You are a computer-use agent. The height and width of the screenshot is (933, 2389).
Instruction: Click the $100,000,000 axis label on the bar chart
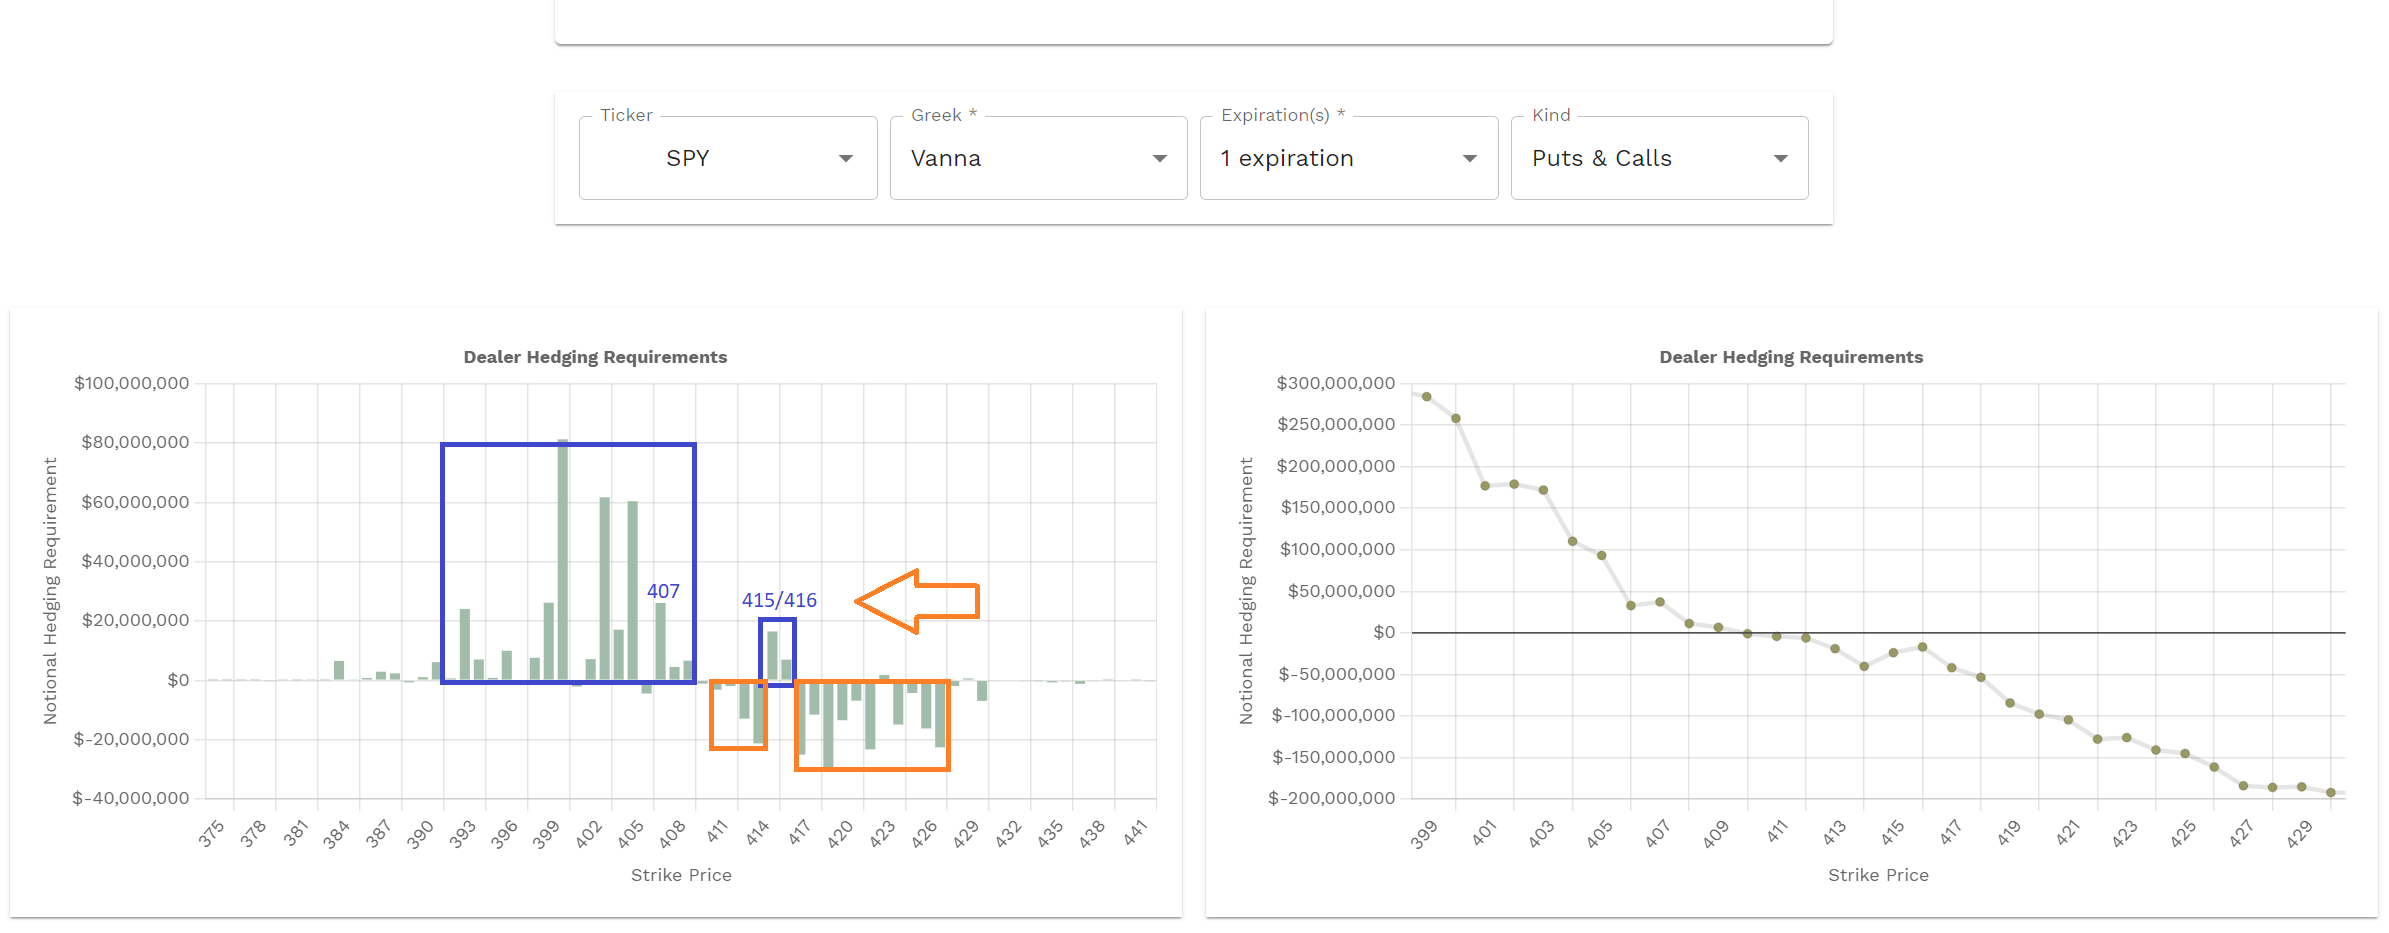coord(131,383)
